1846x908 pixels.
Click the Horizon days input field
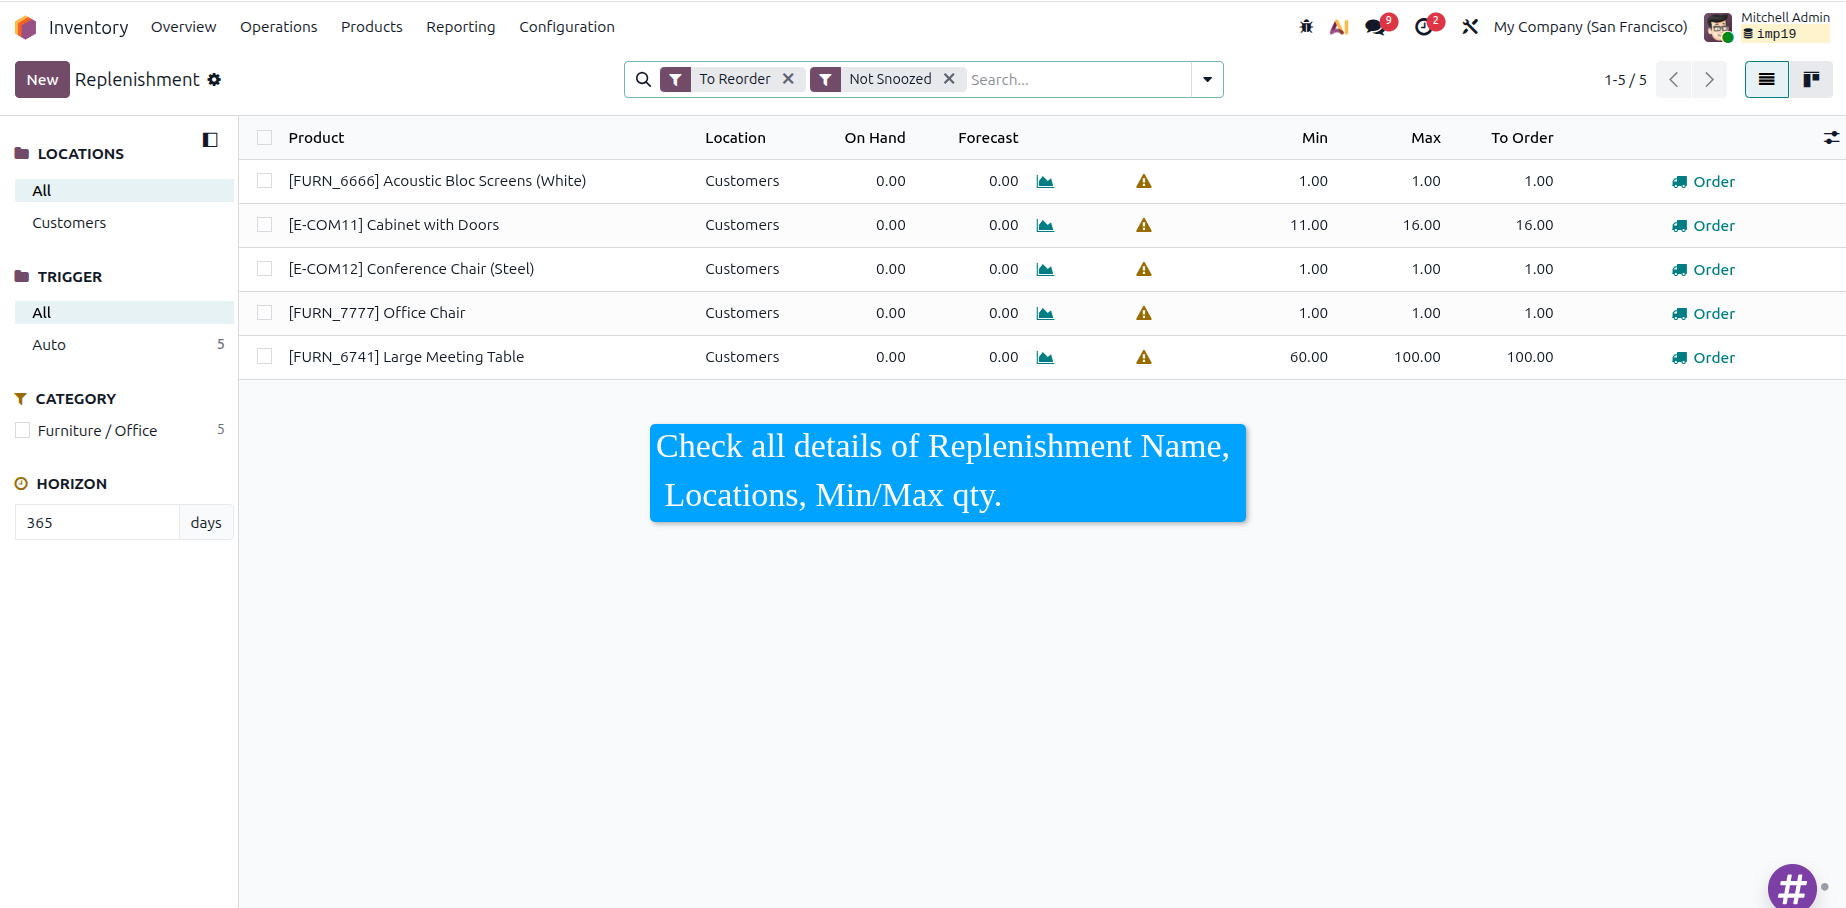coord(97,522)
